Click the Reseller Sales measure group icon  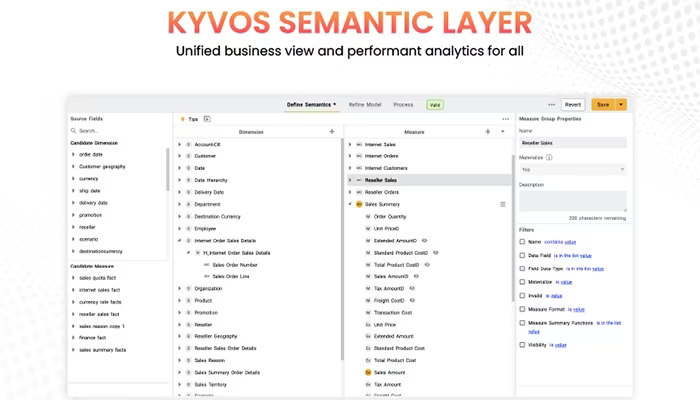(359, 180)
